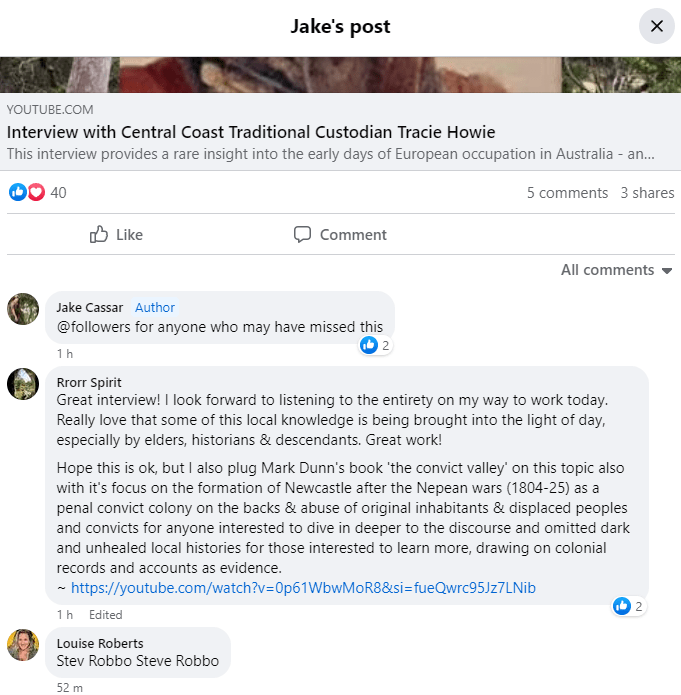The width and height of the screenshot is (681, 695).
Task: Close Jake's post dialog
Action: (x=656, y=26)
